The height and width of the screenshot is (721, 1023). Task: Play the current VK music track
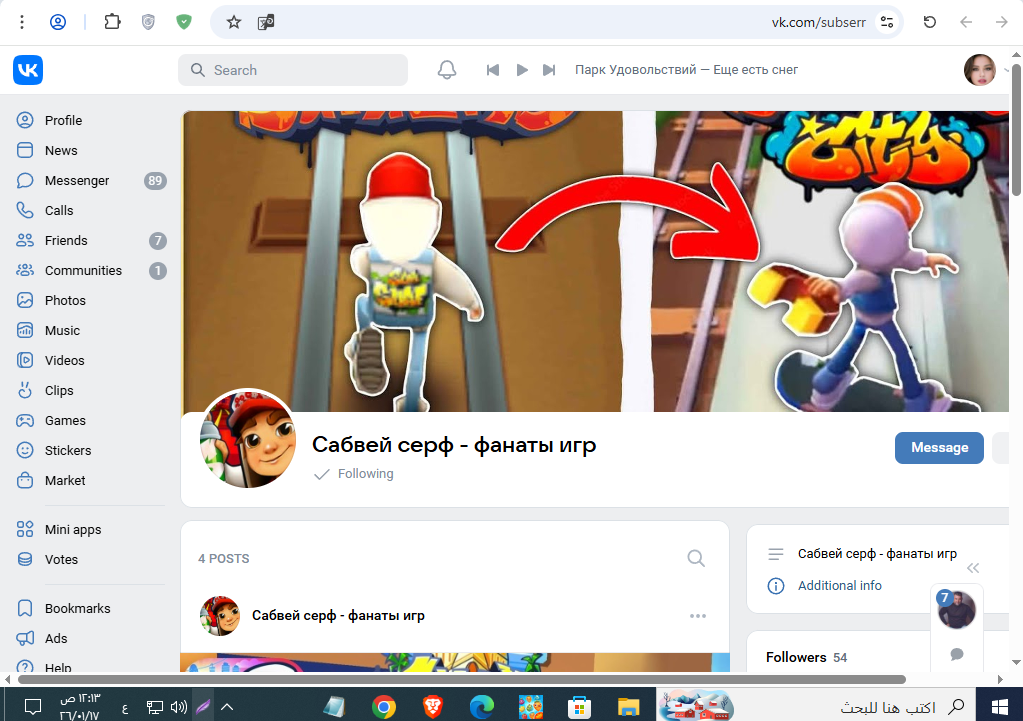pyautogui.click(x=522, y=70)
